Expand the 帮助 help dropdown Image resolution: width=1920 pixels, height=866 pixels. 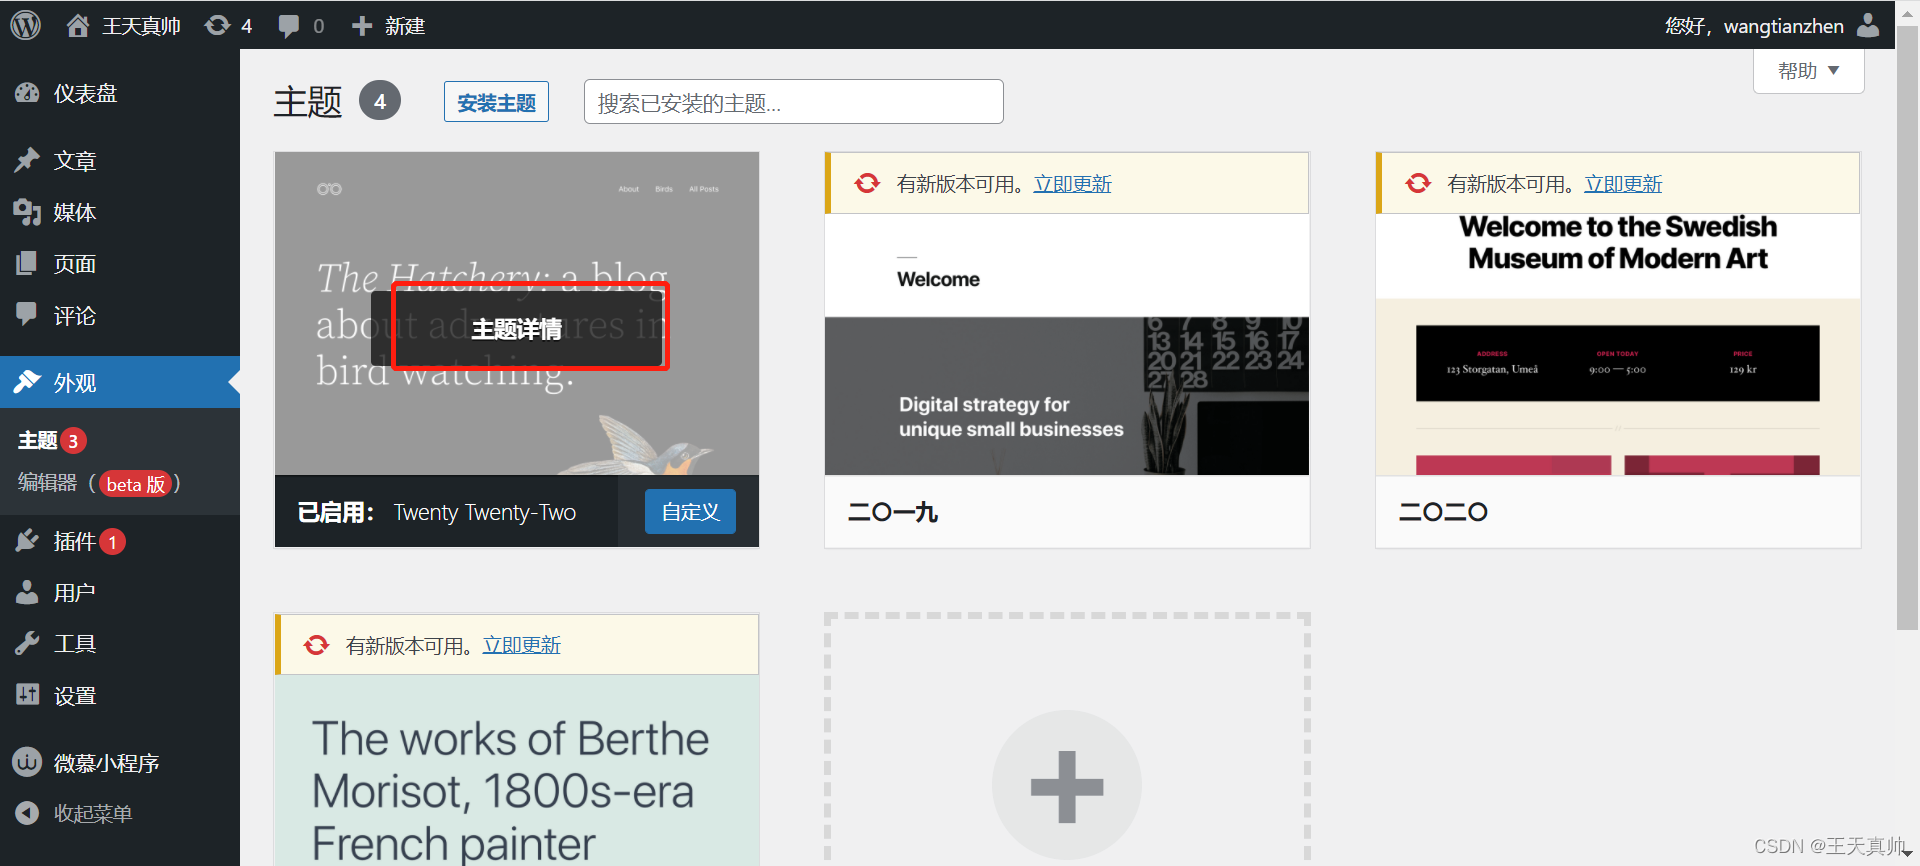tap(1808, 71)
